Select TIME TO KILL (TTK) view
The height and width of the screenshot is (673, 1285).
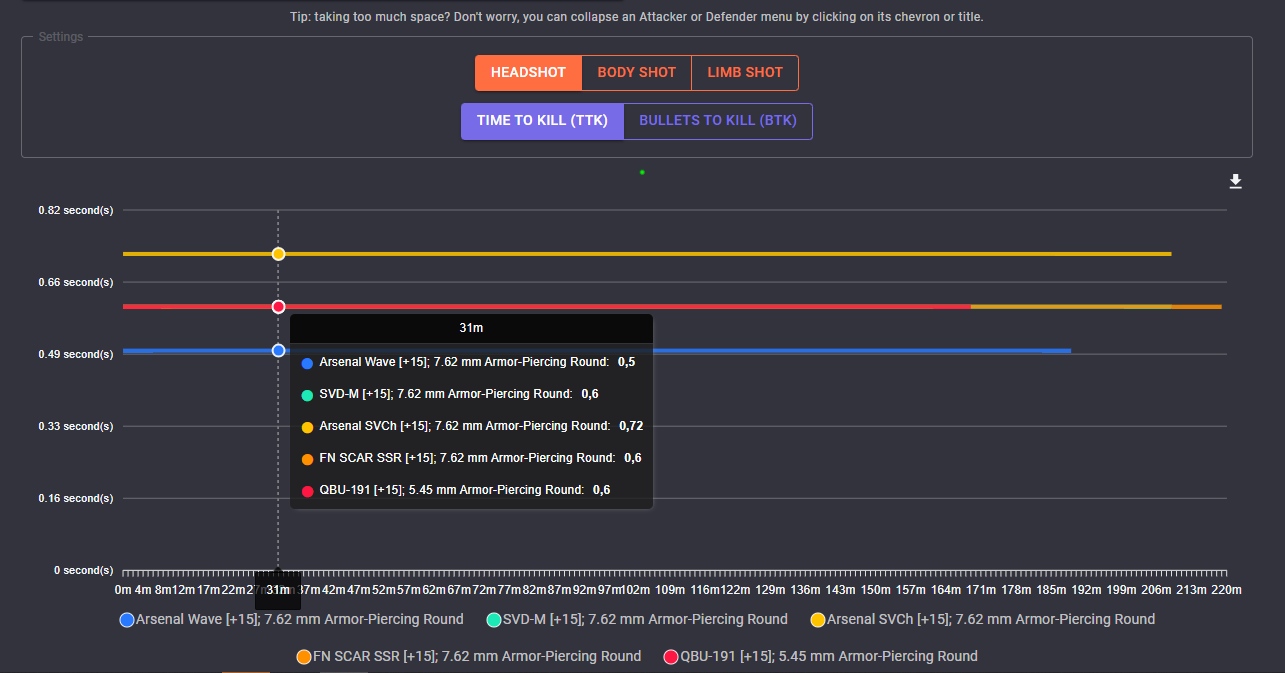(542, 121)
